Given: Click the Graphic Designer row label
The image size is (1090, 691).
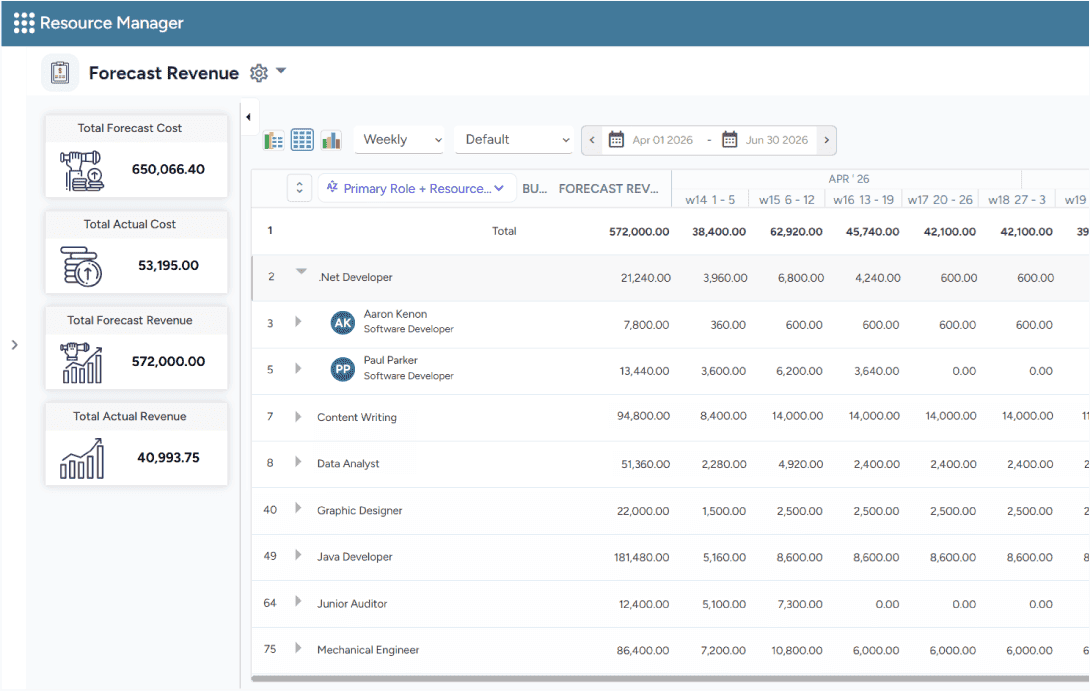Looking at the screenshot, I should 359,510.
